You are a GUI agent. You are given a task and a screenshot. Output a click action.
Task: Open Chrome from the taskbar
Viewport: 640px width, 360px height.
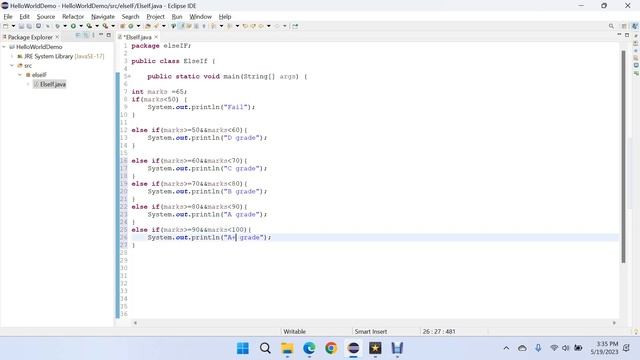331,348
